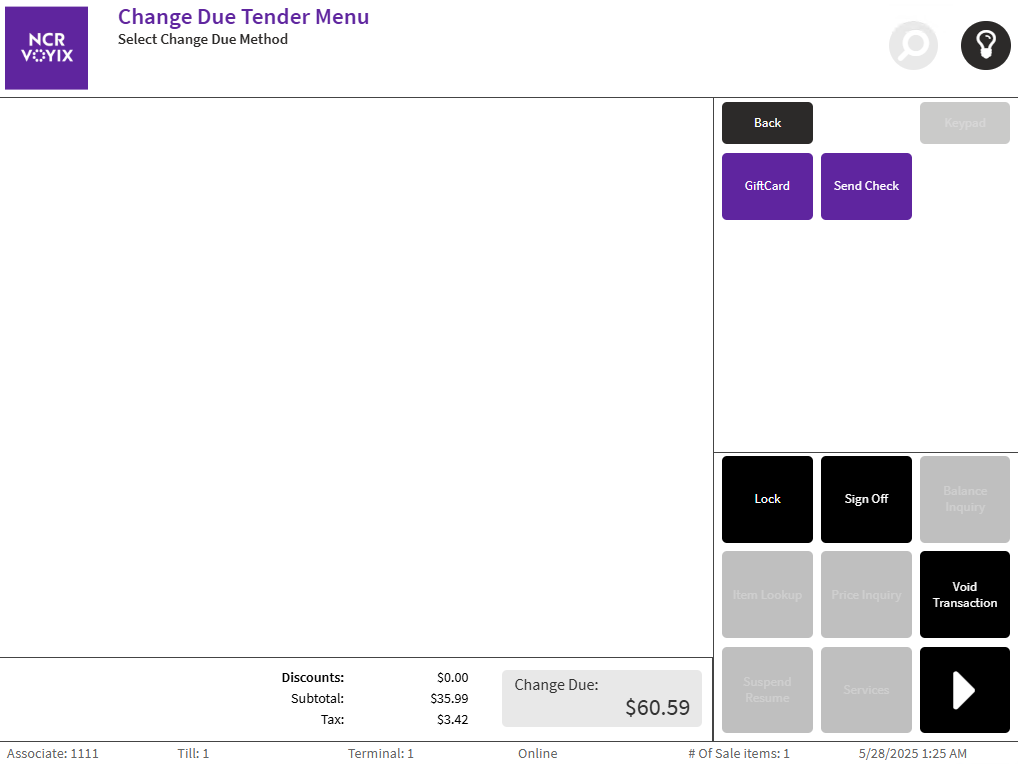The width and height of the screenshot is (1018, 764).
Task: Open Item Lookup
Action: tap(767, 594)
